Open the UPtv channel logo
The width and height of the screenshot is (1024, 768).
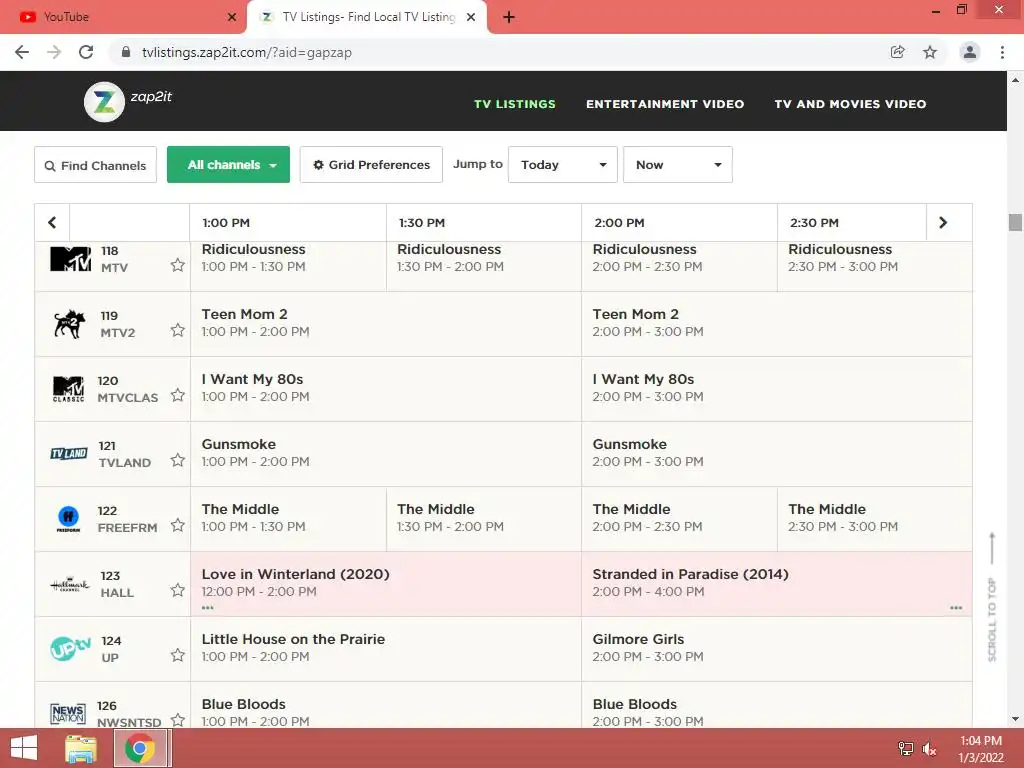[x=70, y=648]
